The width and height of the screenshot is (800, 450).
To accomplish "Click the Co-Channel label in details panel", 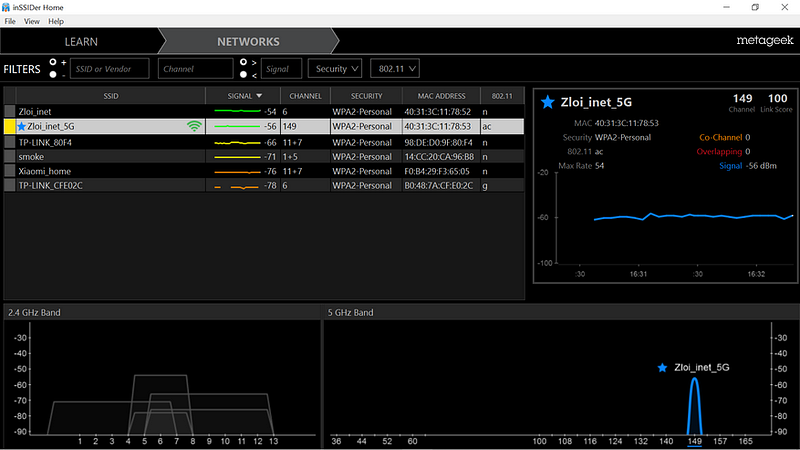I will [x=720, y=137].
